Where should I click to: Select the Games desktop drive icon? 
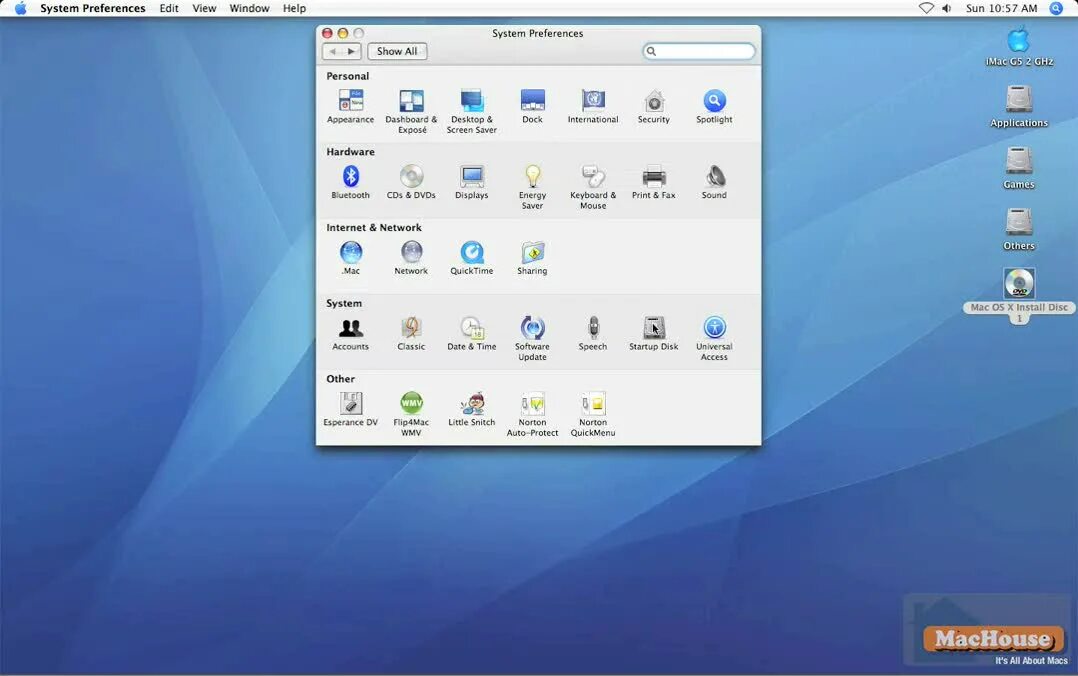coord(1019,168)
